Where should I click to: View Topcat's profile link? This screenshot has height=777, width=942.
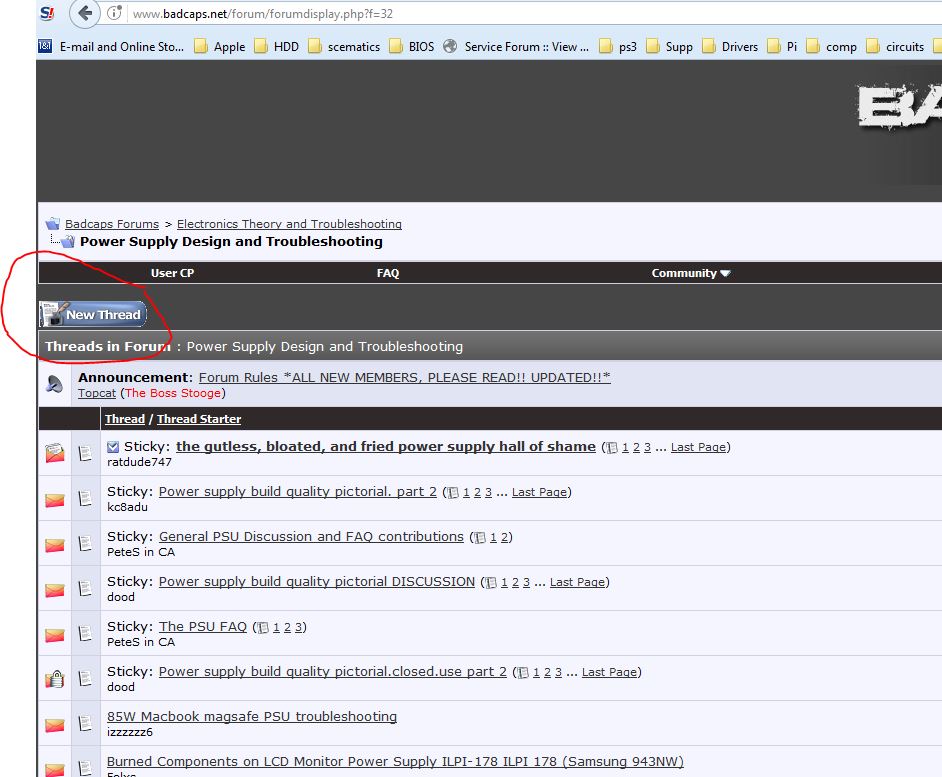(x=97, y=393)
